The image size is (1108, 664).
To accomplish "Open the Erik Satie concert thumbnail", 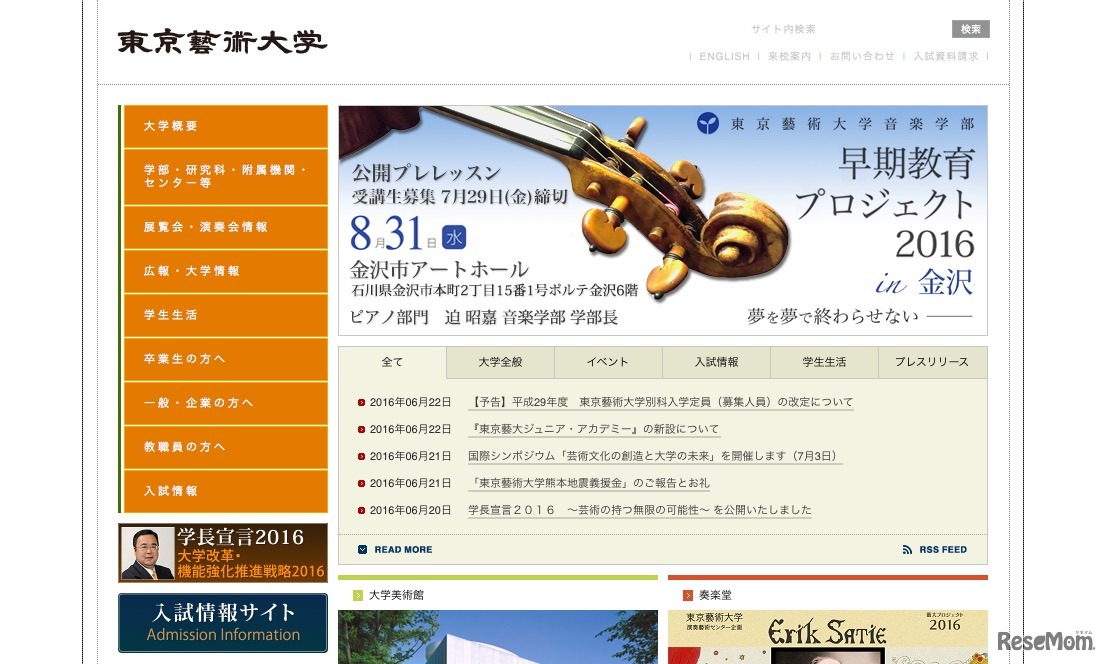I will [827, 637].
